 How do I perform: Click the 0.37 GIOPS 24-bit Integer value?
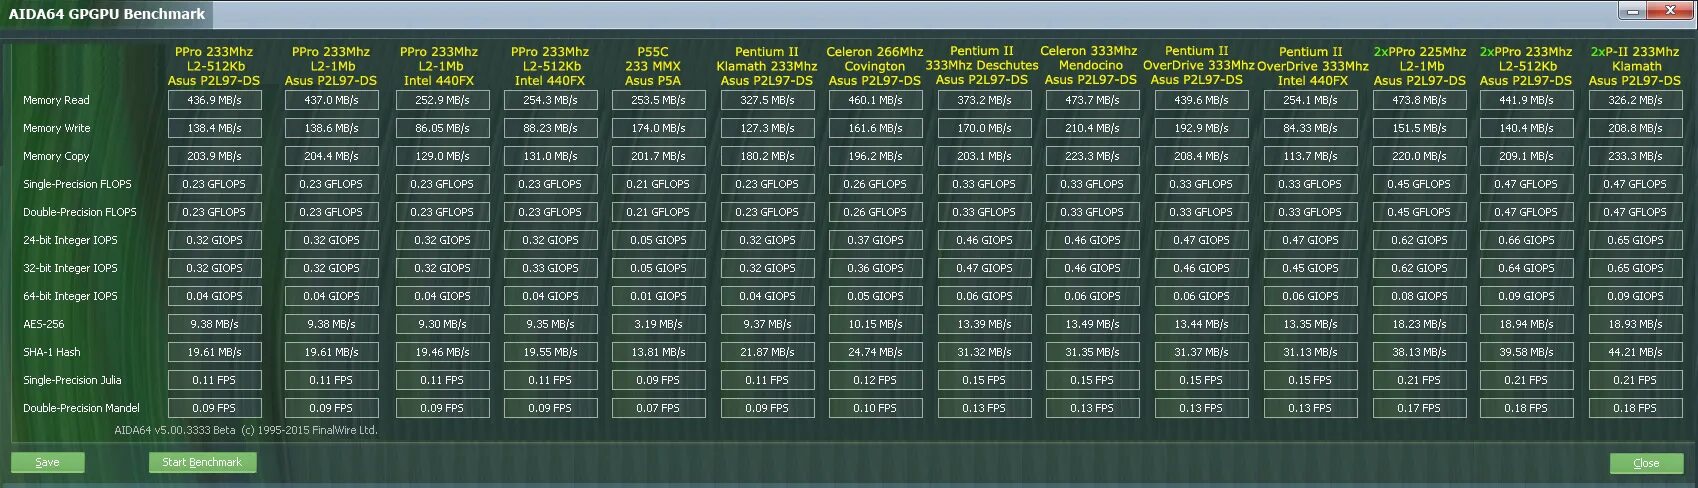875,240
